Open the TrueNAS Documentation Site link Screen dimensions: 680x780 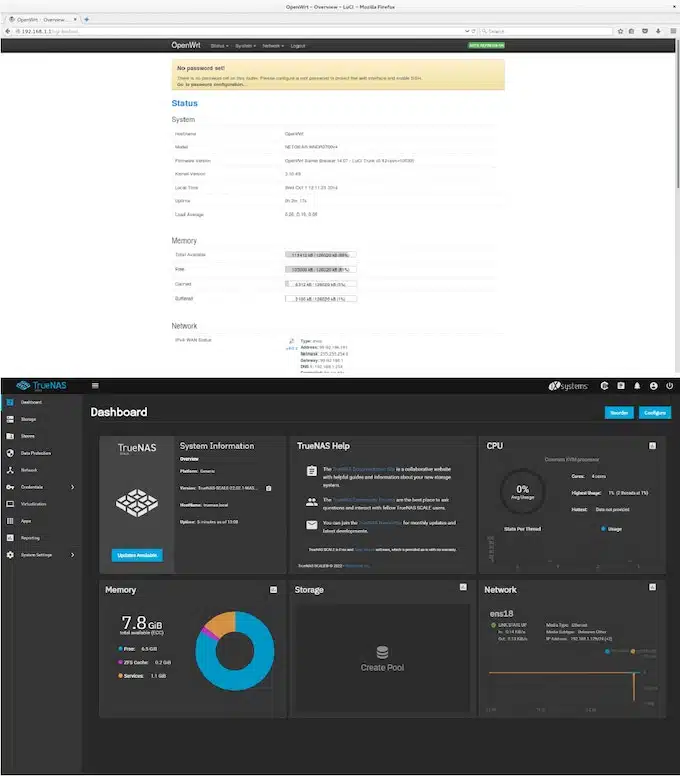point(363,469)
